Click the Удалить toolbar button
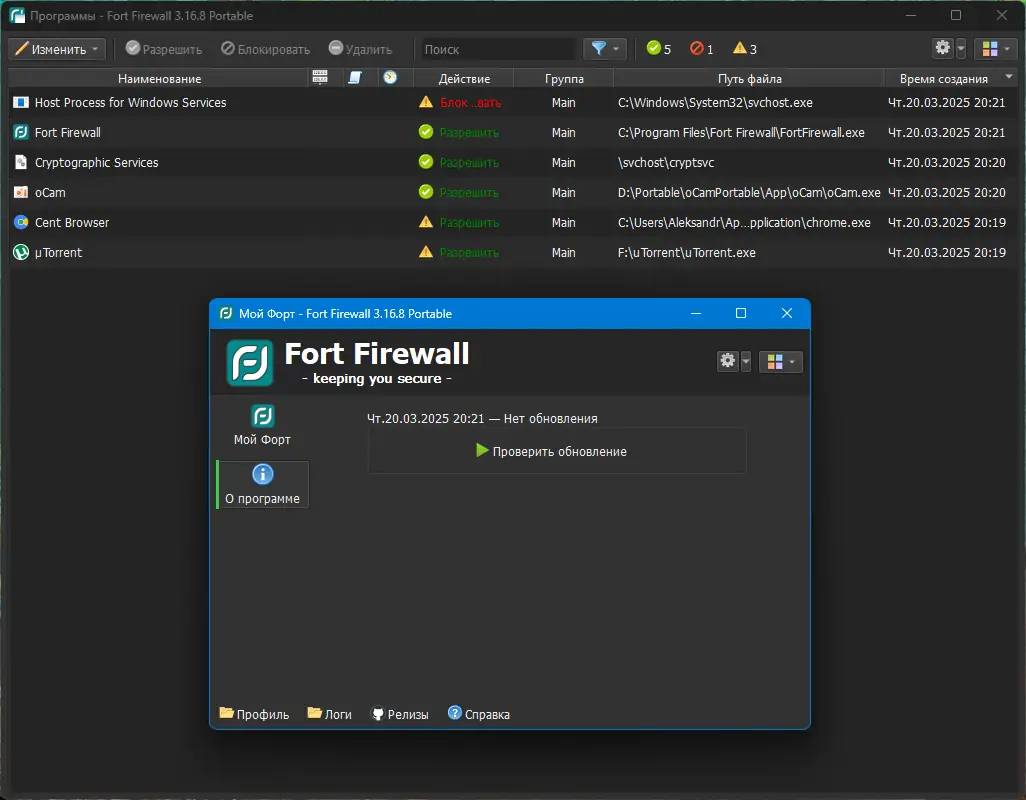Image resolution: width=1026 pixels, height=800 pixels. (361, 49)
